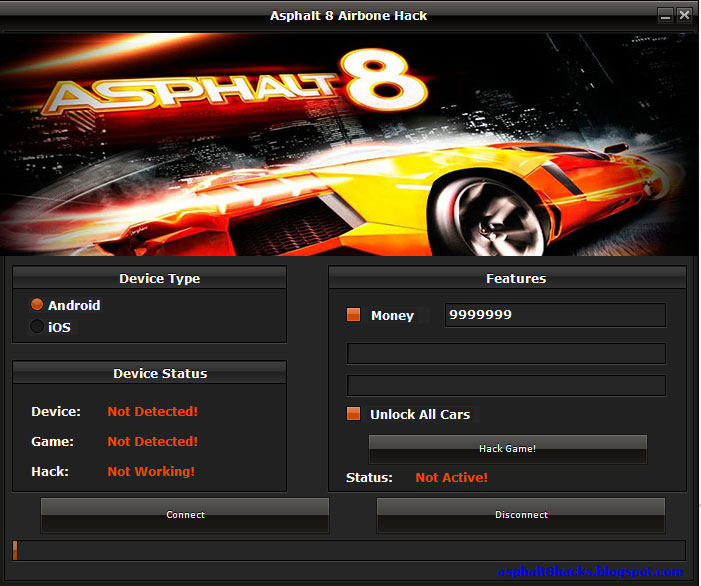This screenshot has width=701, height=586.
Task: Close the Asphalt 8 Airbone Hack window
Action: (x=684, y=16)
